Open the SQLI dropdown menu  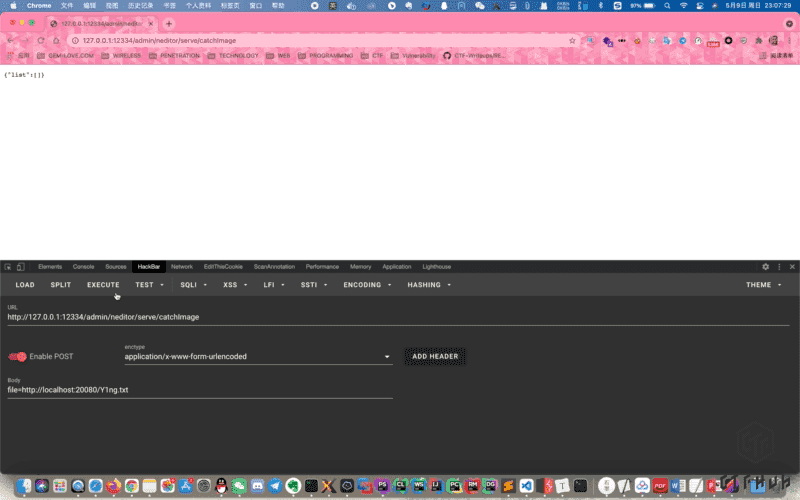coord(193,285)
